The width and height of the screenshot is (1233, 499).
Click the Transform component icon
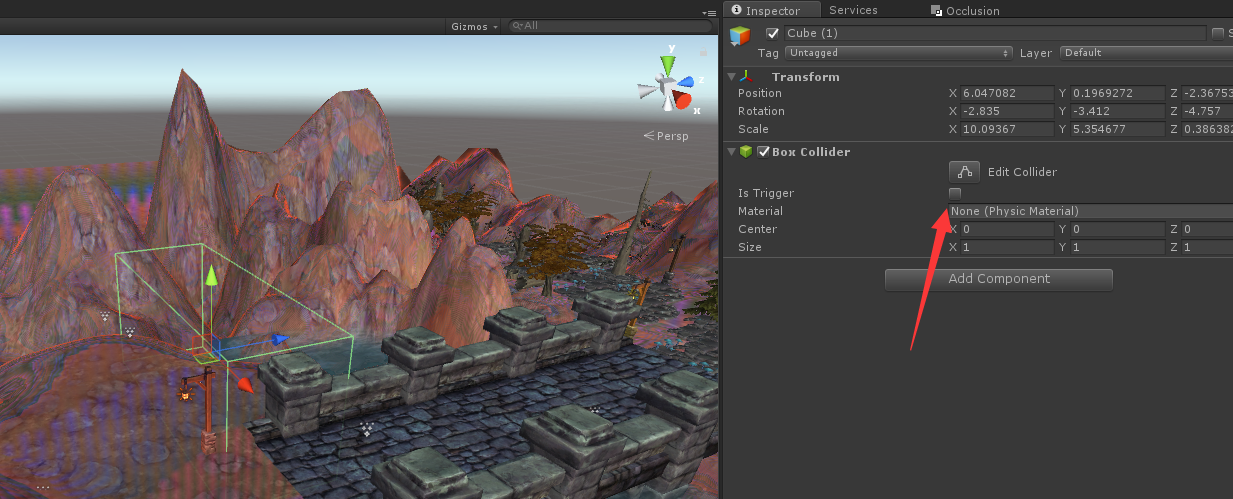click(746, 77)
